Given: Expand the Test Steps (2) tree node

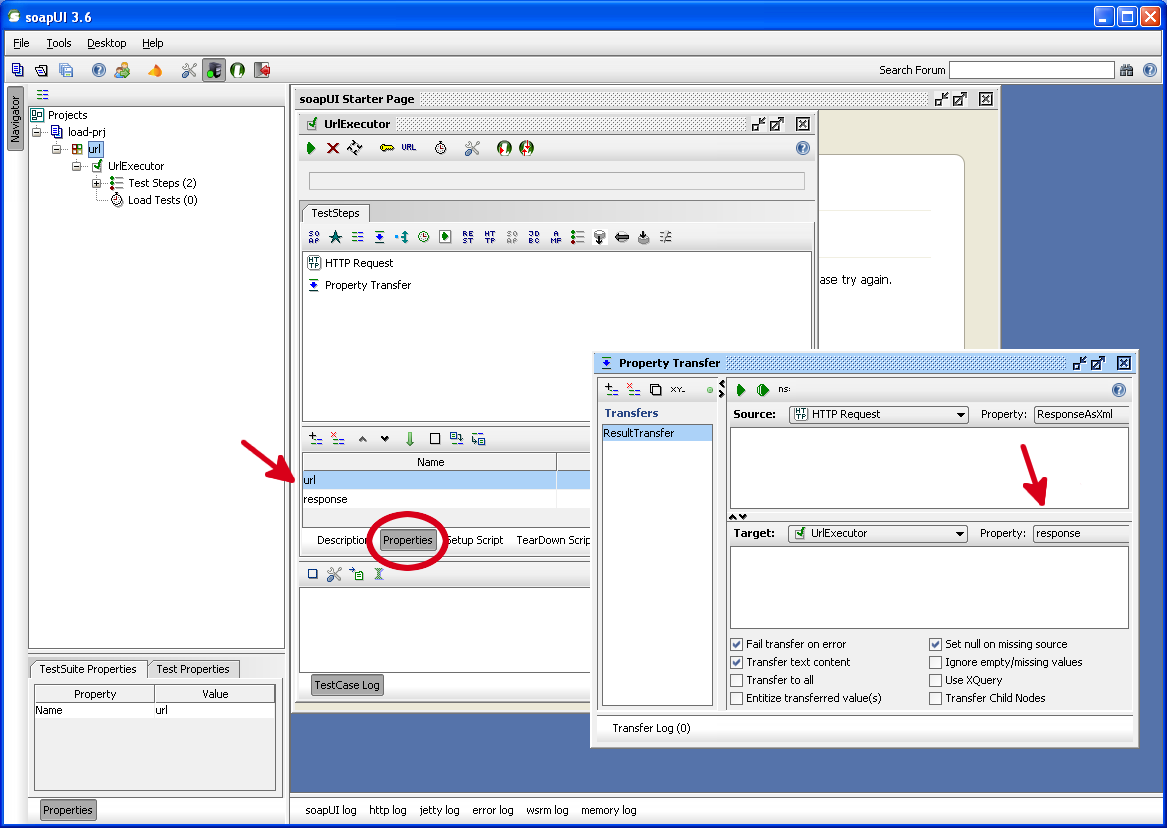Looking at the screenshot, I should pyautogui.click(x=97, y=183).
